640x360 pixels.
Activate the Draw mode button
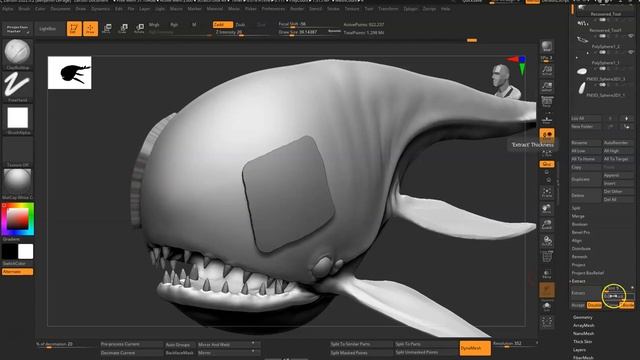pos(91,29)
